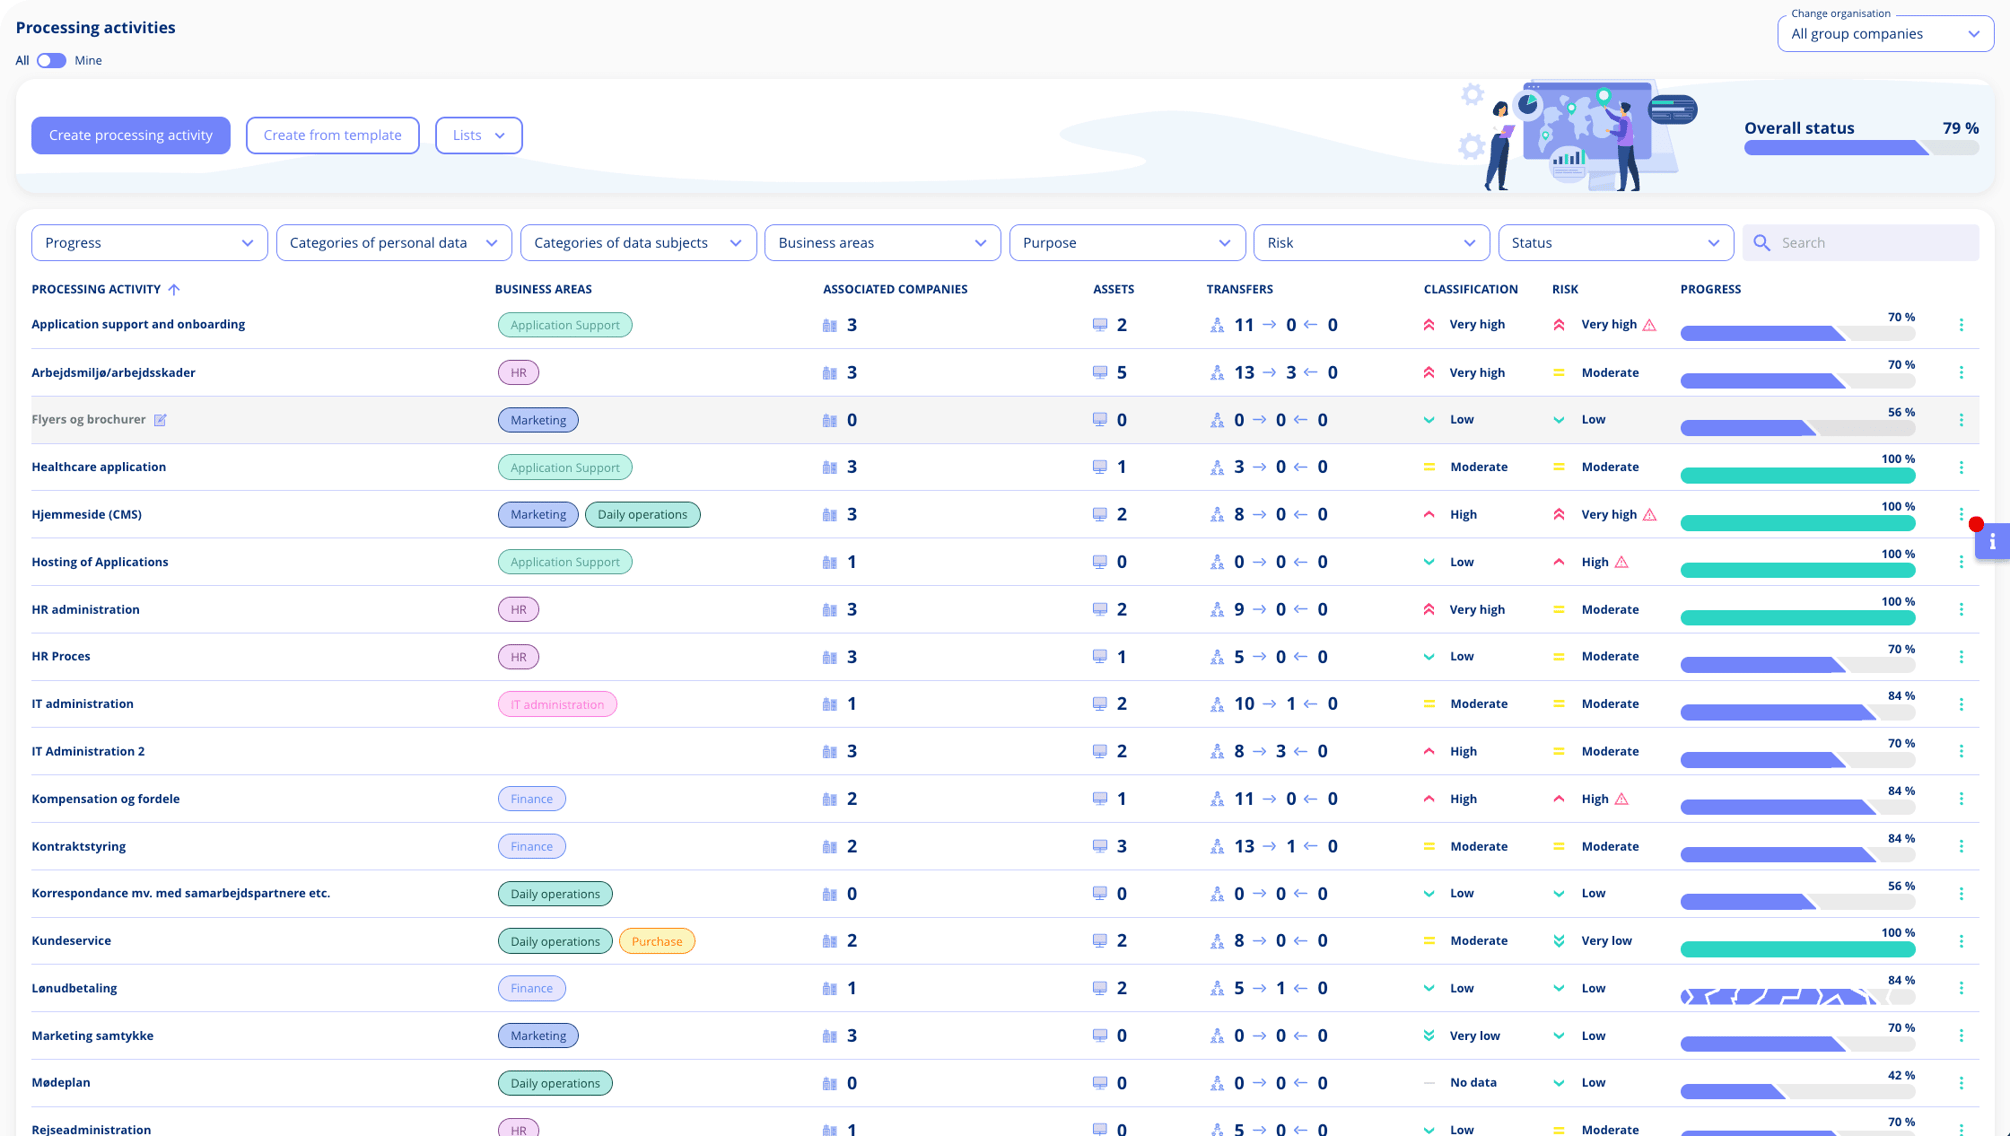Expand the Business areas filter
2010x1136 pixels.
[x=882, y=243]
